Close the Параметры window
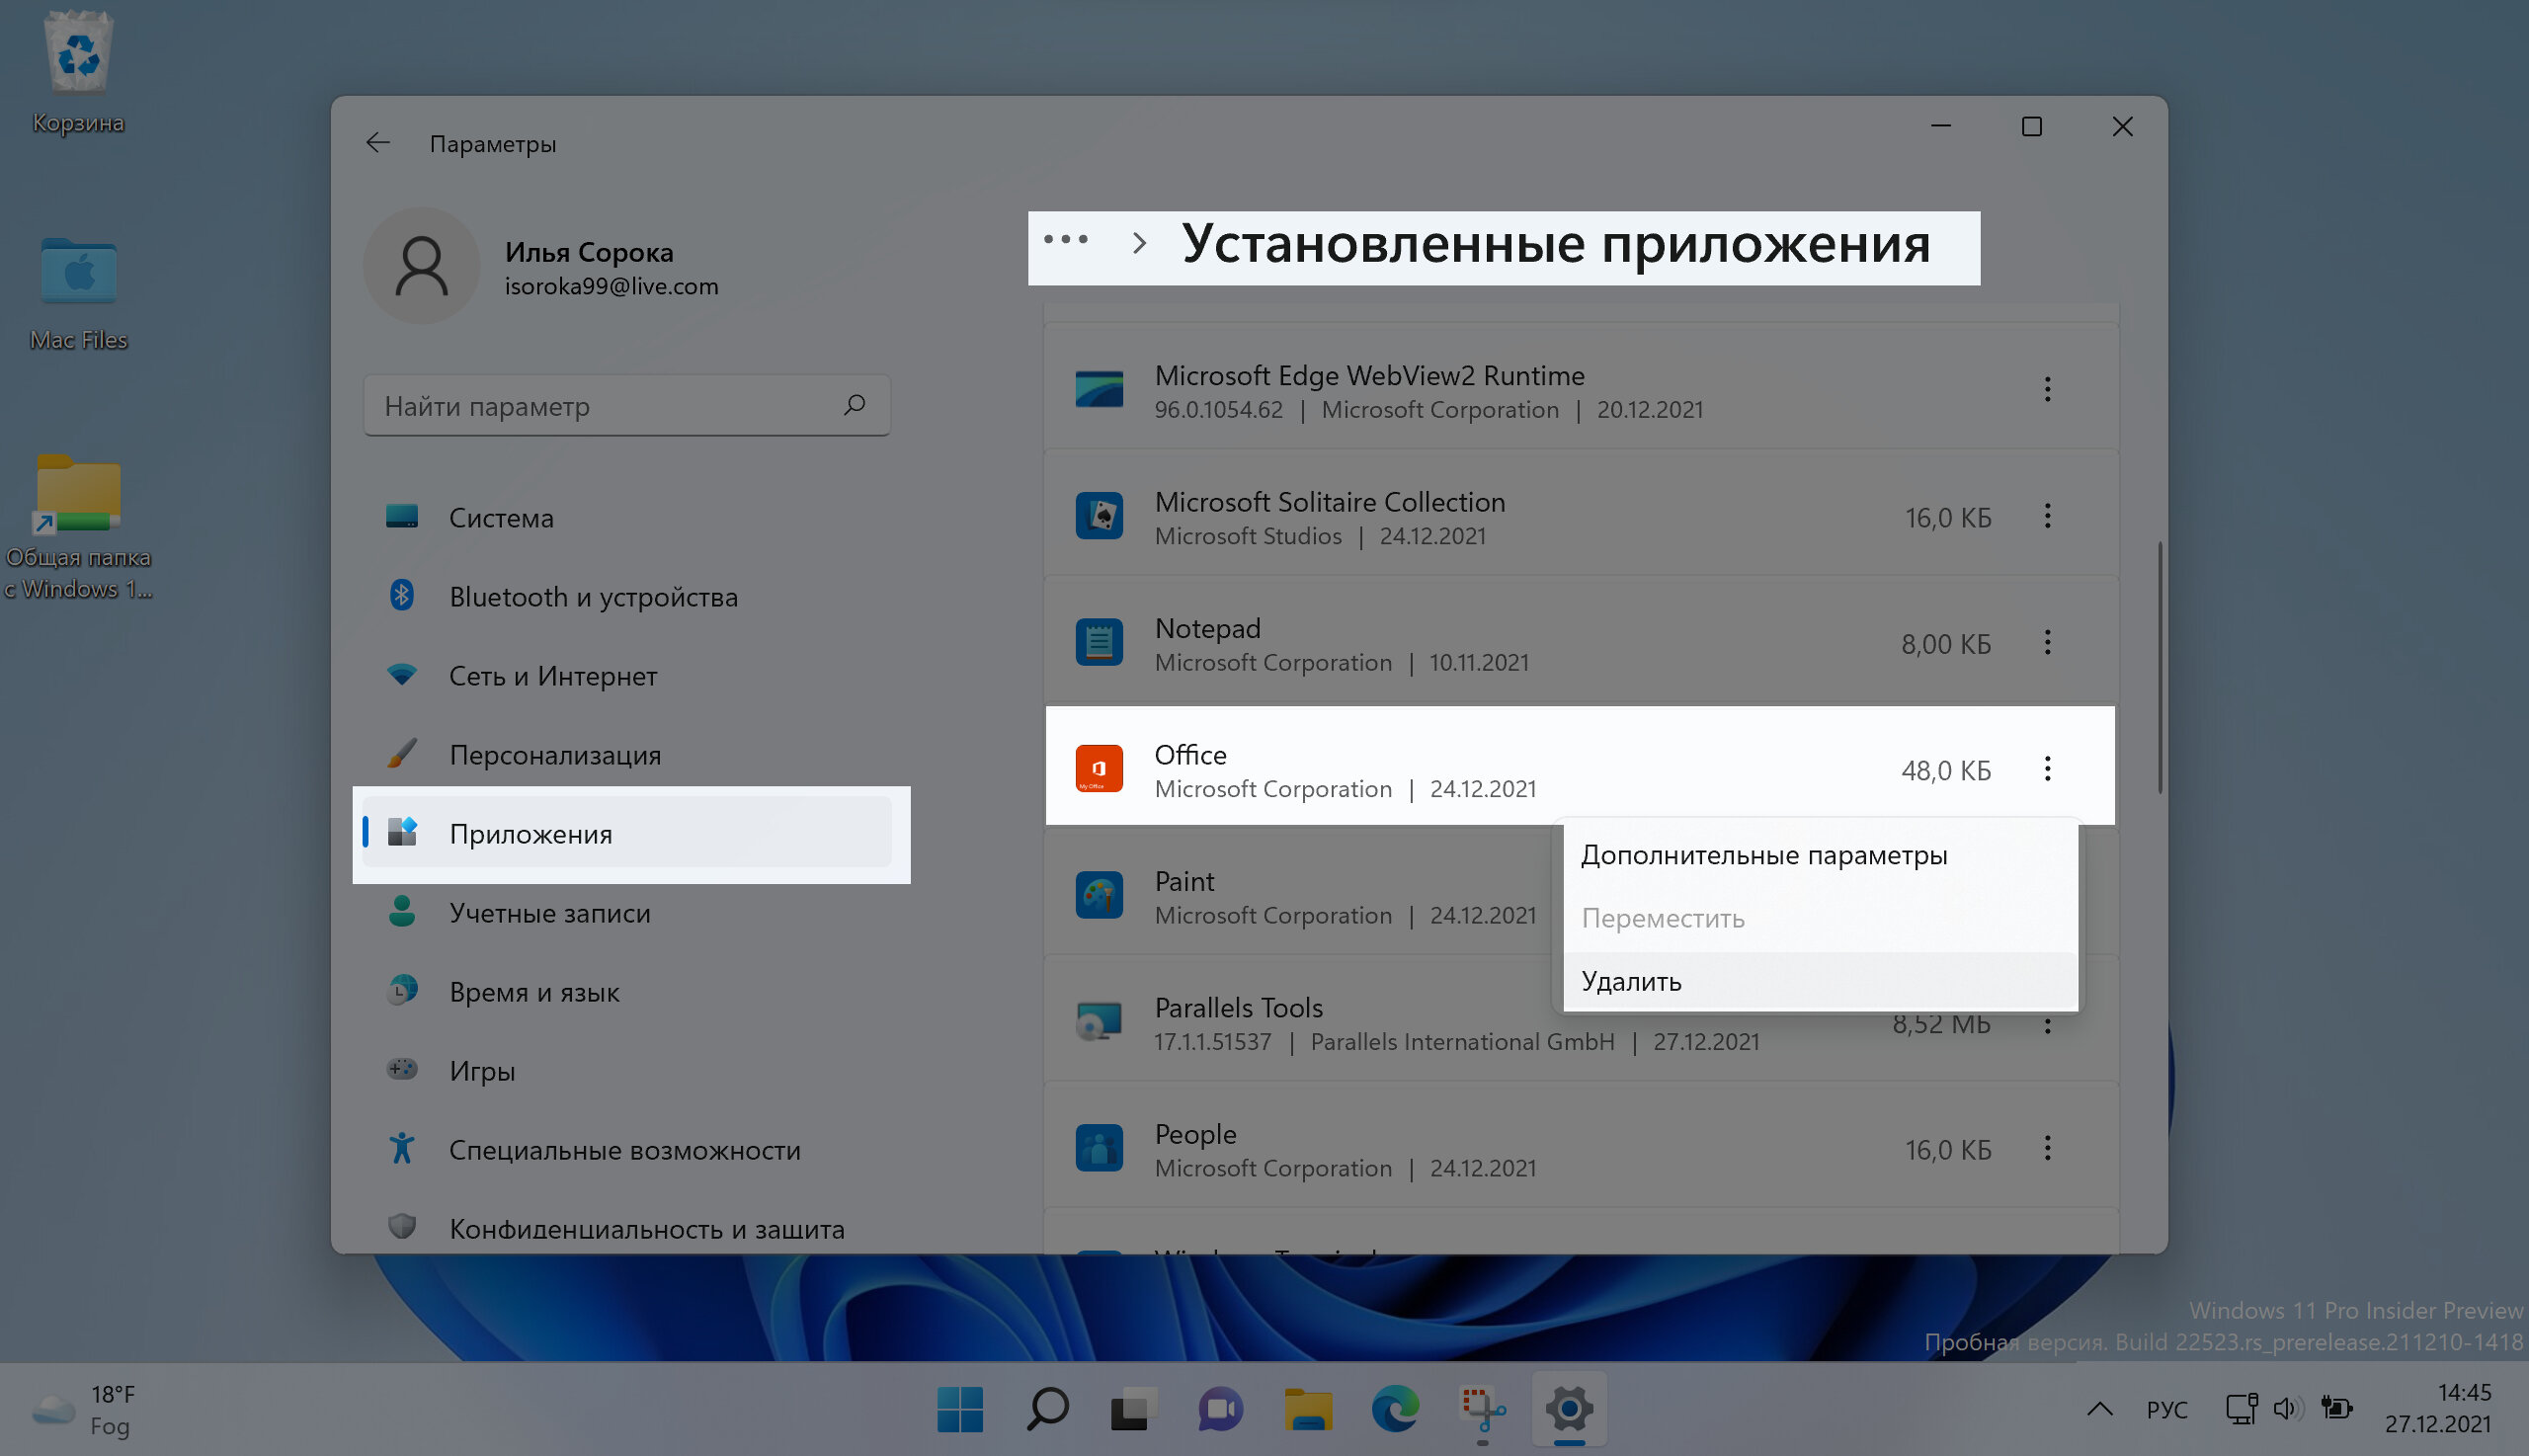 coord(2122,127)
